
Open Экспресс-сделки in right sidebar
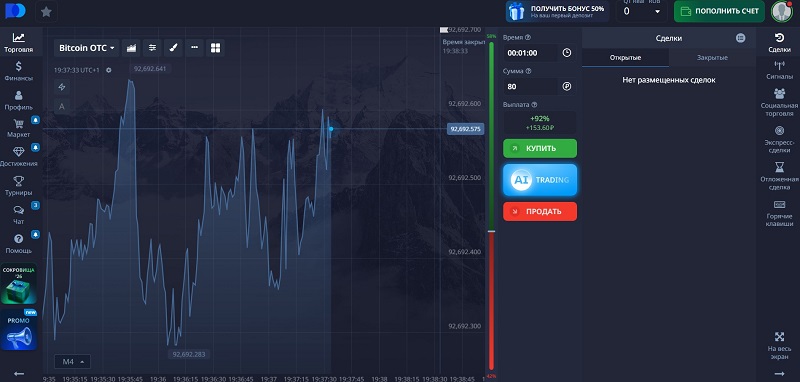click(779, 139)
